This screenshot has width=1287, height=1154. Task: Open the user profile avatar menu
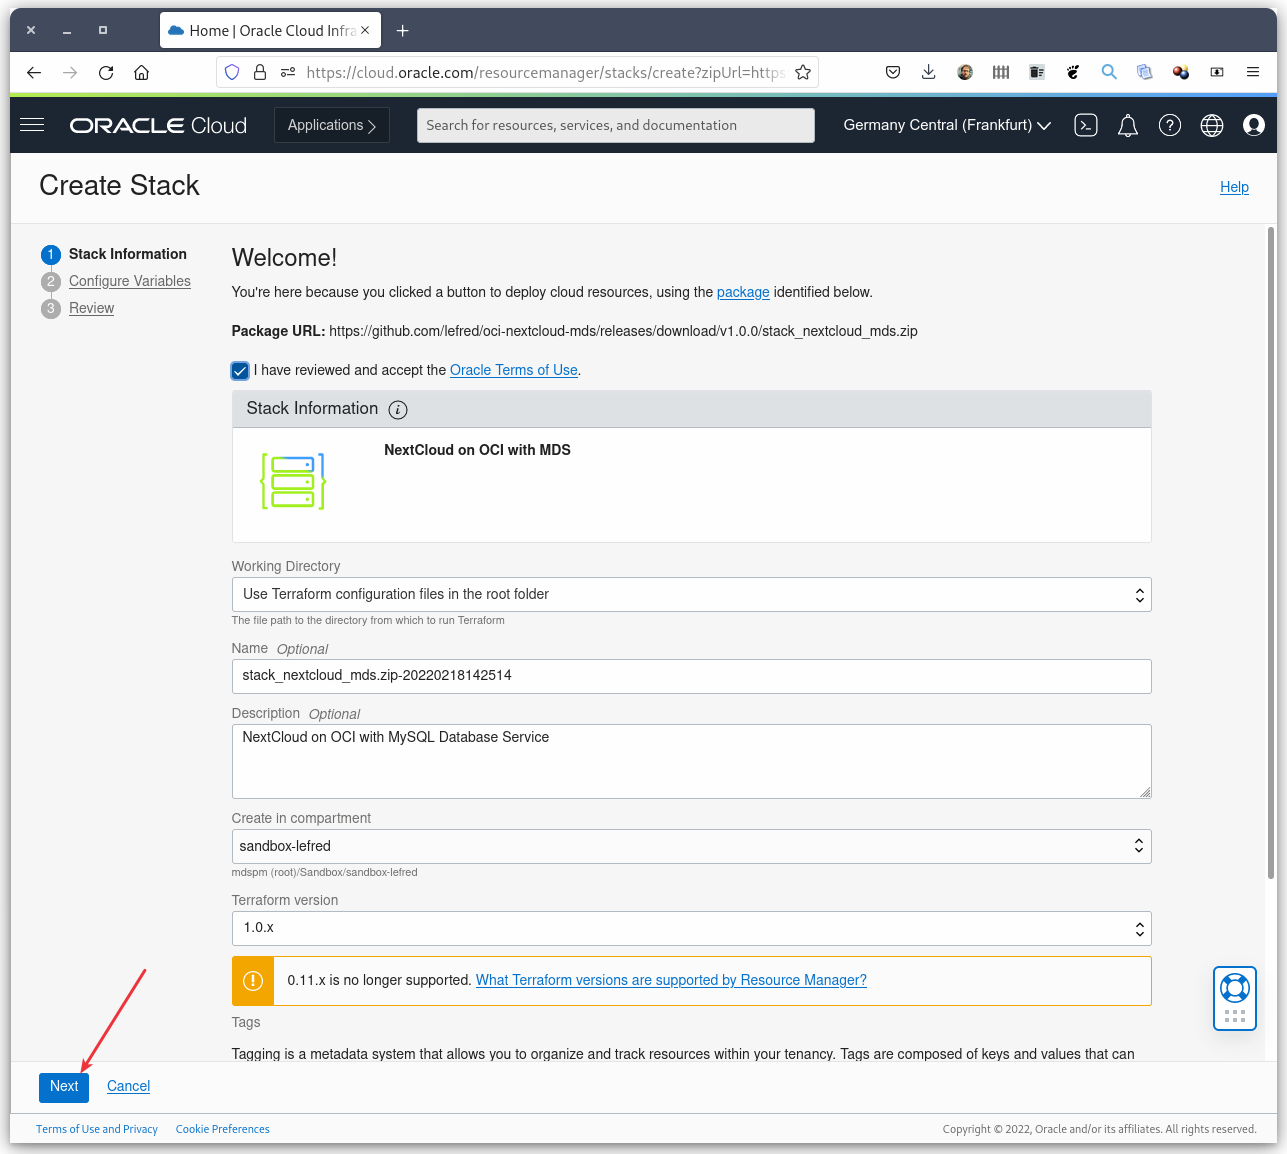pyautogui.click(x=1254, y=125)
